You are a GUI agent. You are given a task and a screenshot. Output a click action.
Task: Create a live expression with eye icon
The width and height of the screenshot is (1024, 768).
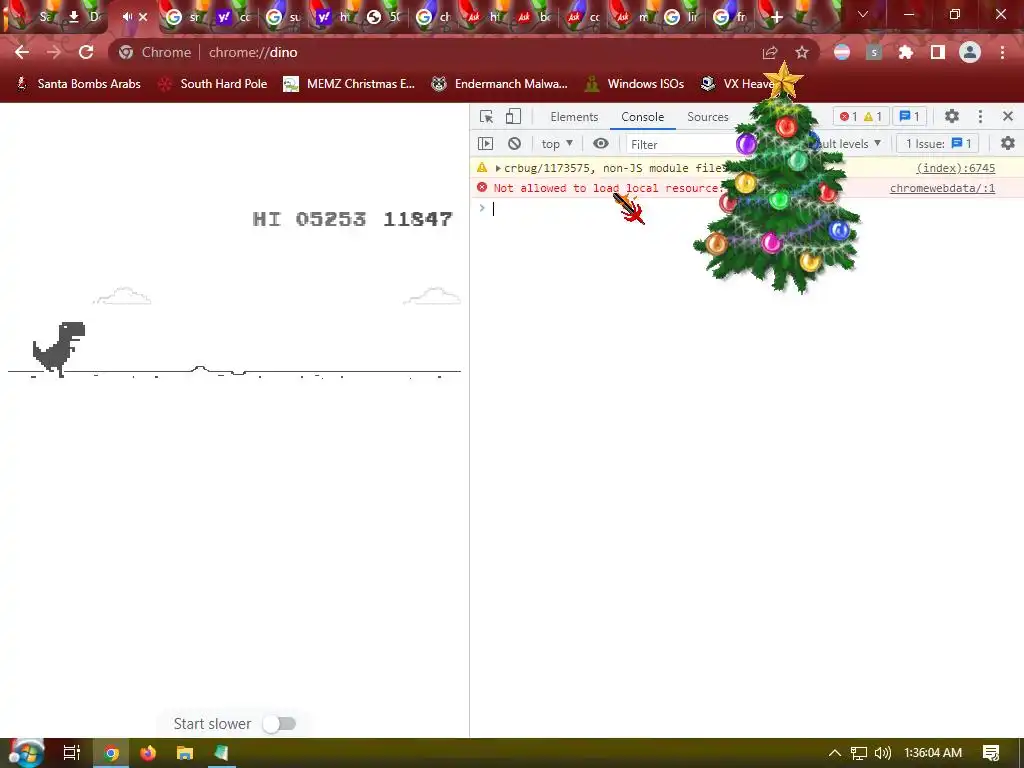601,144
